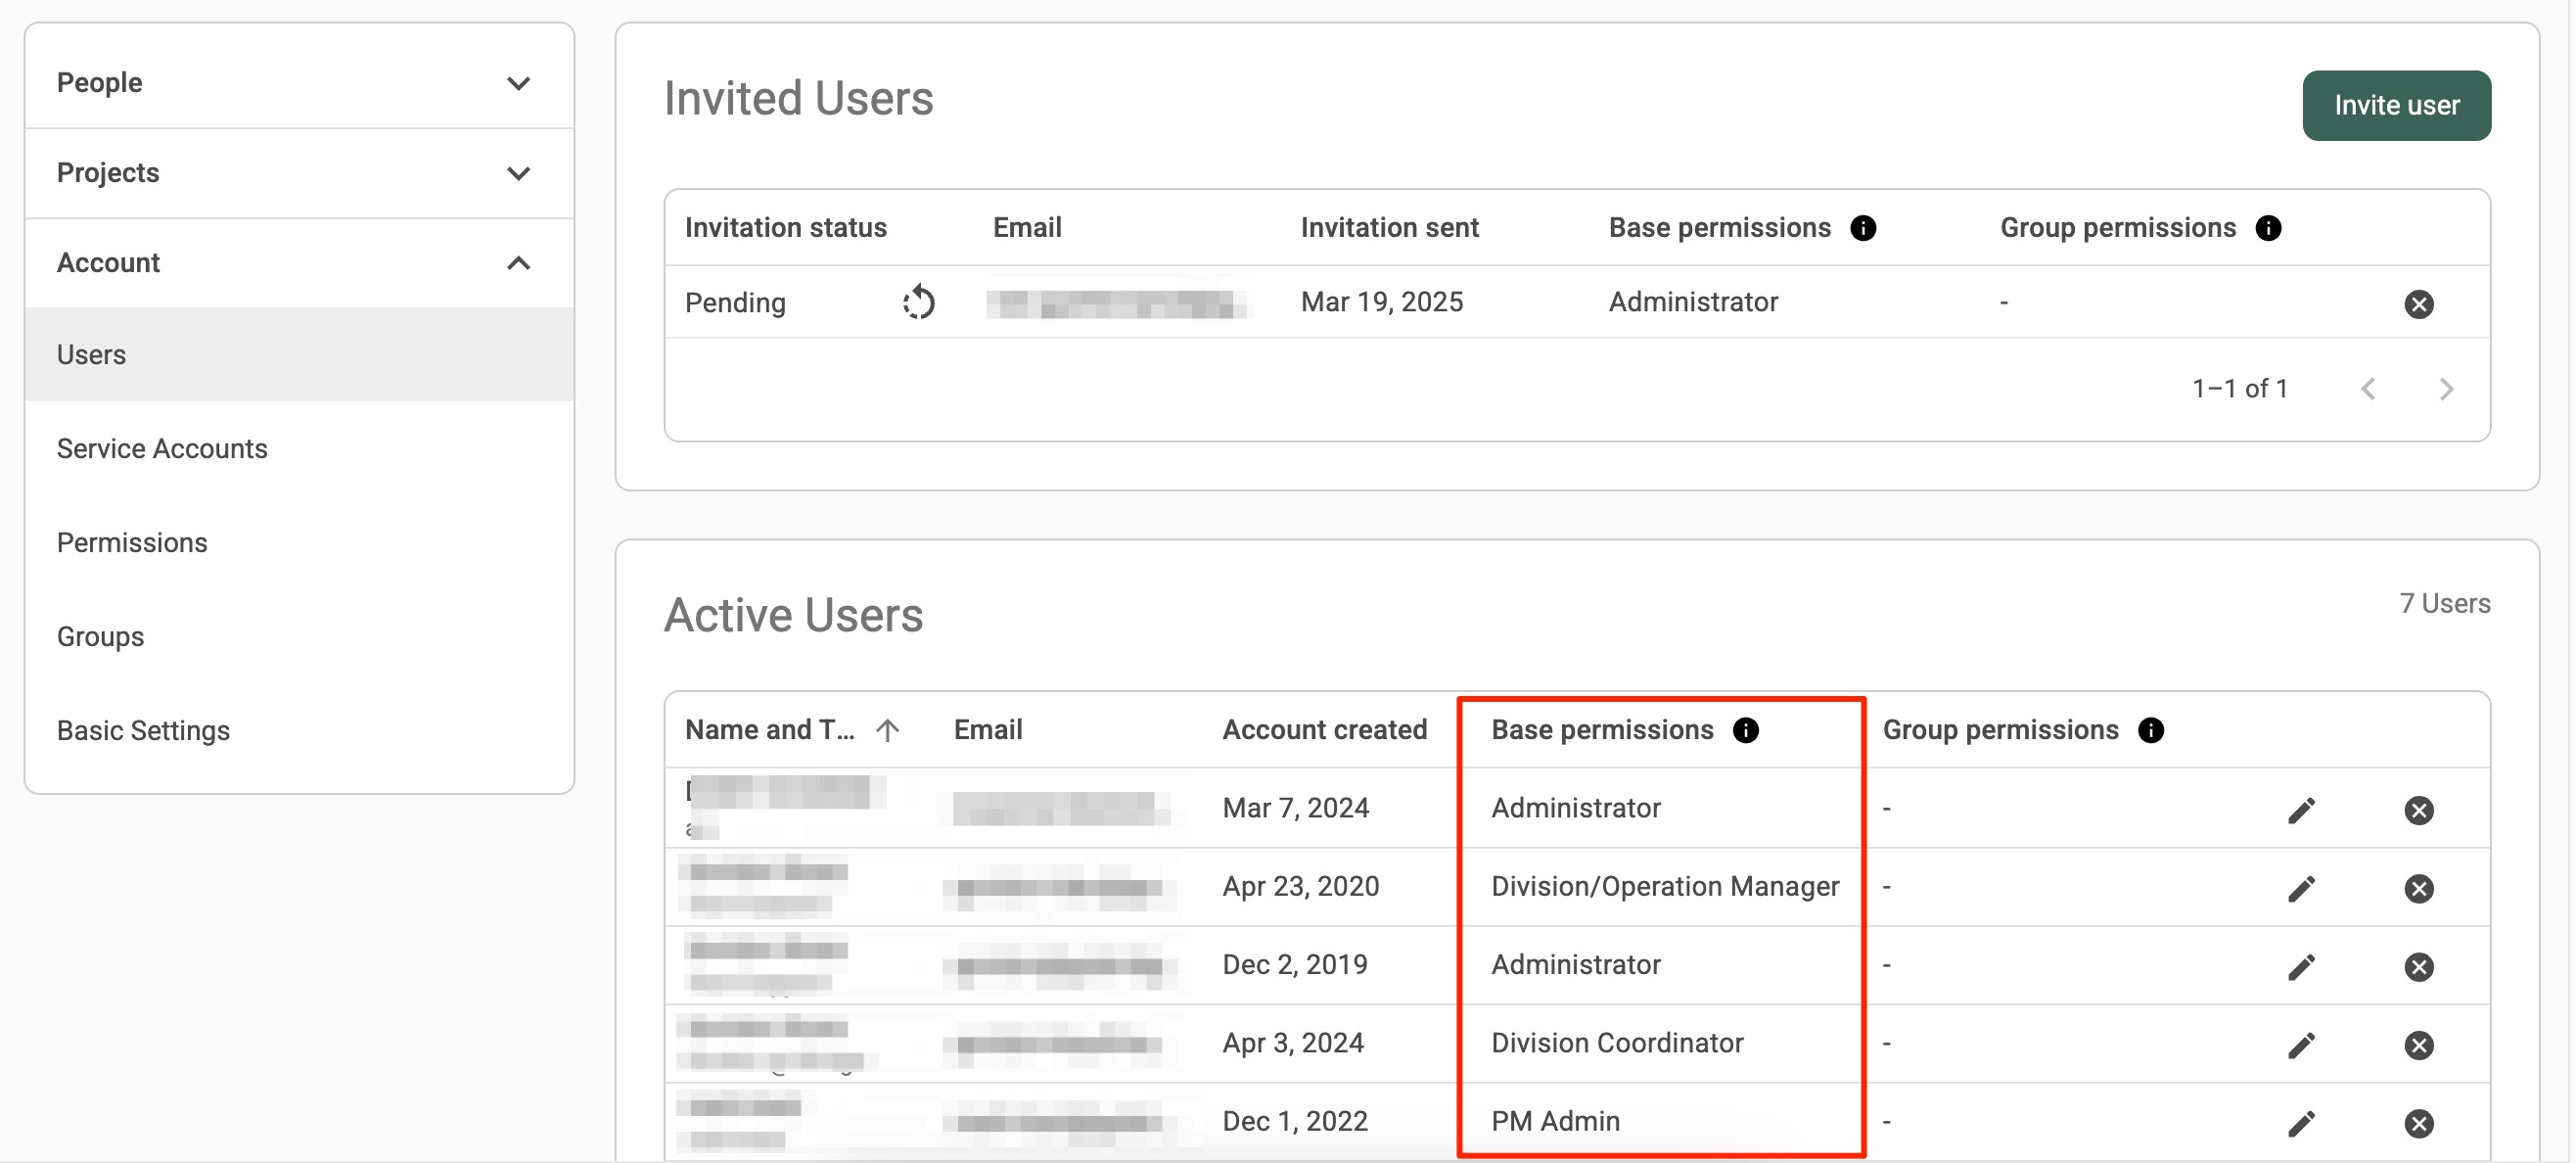Click the Account created column header
Image resolution: width=2576 pixels, height=1163 pixels.
1324,730
